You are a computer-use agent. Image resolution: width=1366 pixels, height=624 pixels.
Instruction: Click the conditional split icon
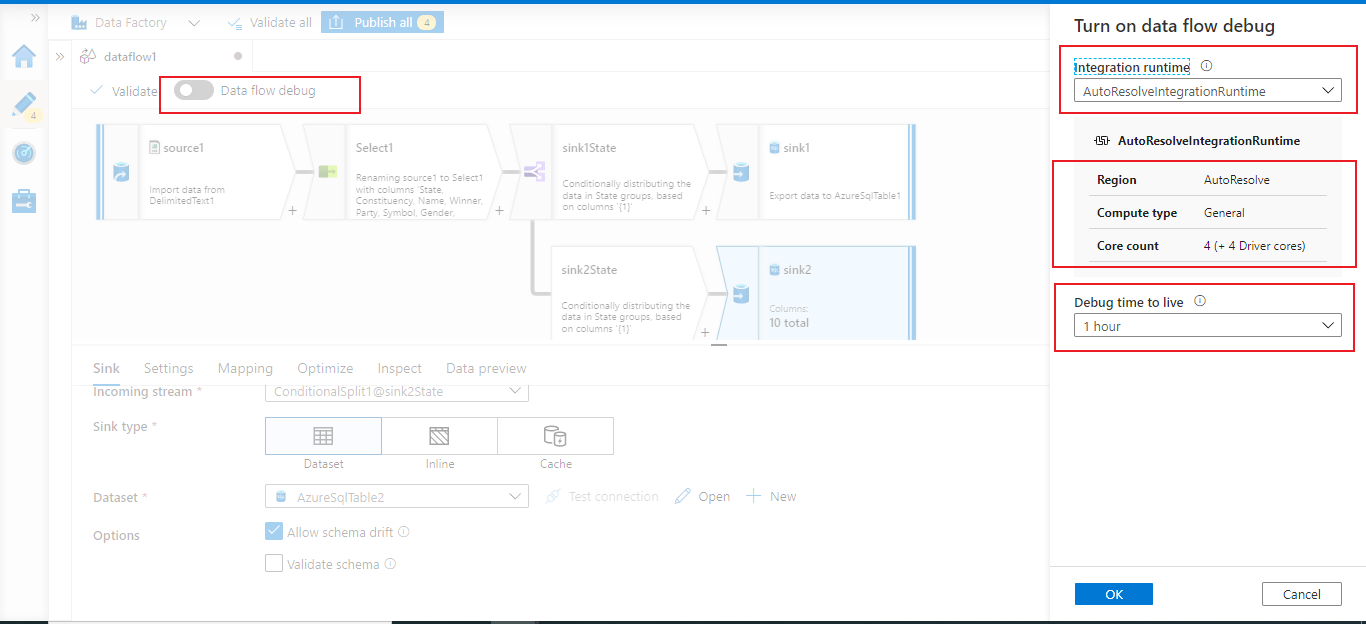534,172
